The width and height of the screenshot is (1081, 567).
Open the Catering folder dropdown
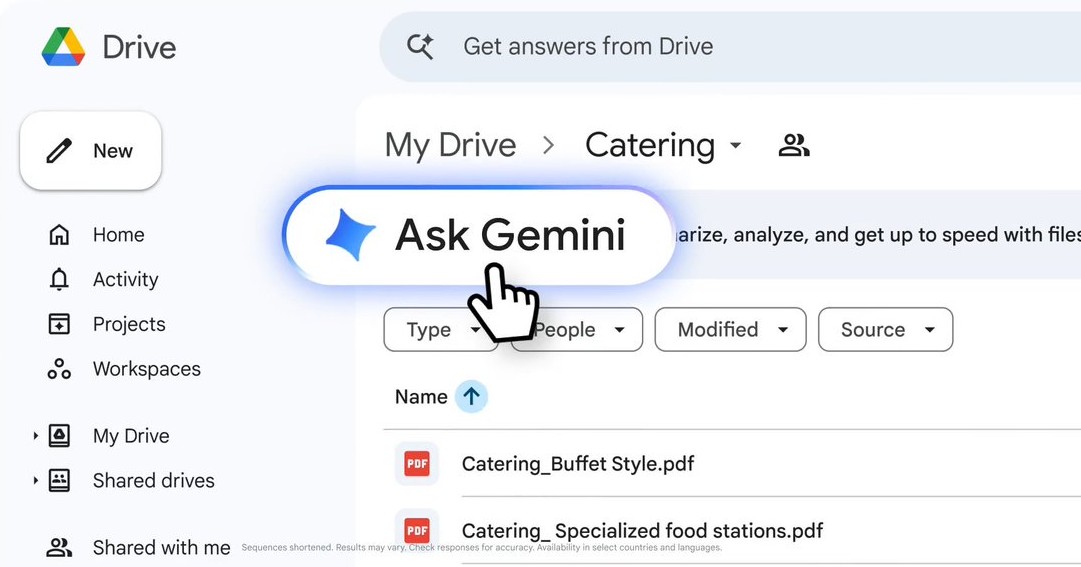point(736,146)
